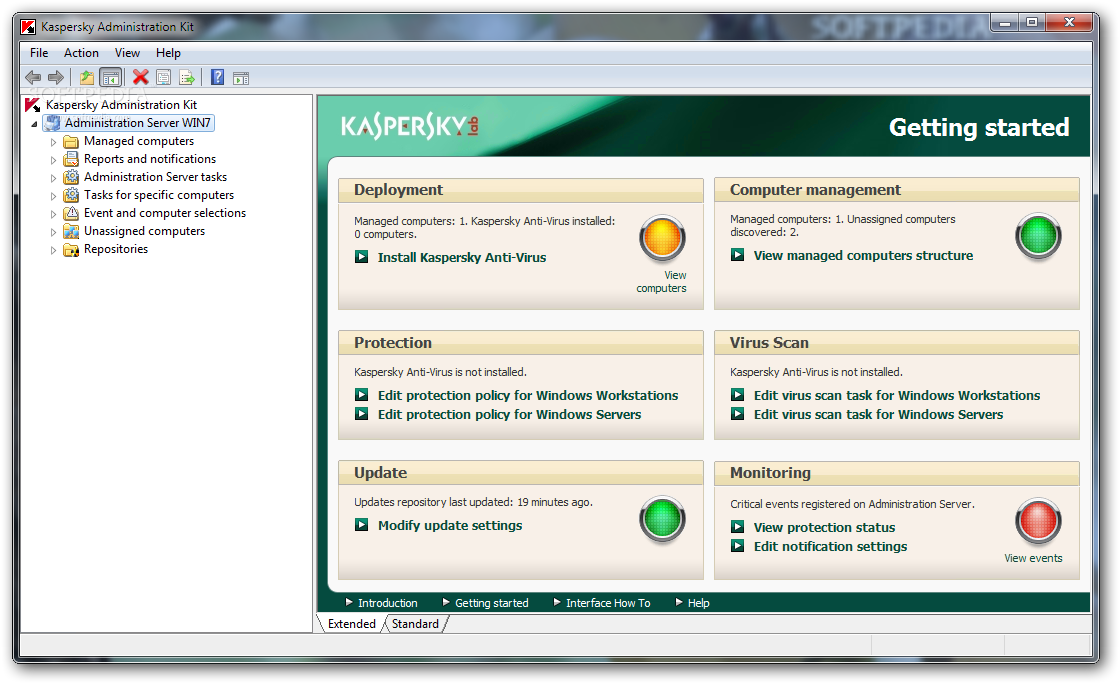Click the Kaspersky Administration Kit root icon
The width and height of the screenshot is (1120, 684).
coord(33,105)
